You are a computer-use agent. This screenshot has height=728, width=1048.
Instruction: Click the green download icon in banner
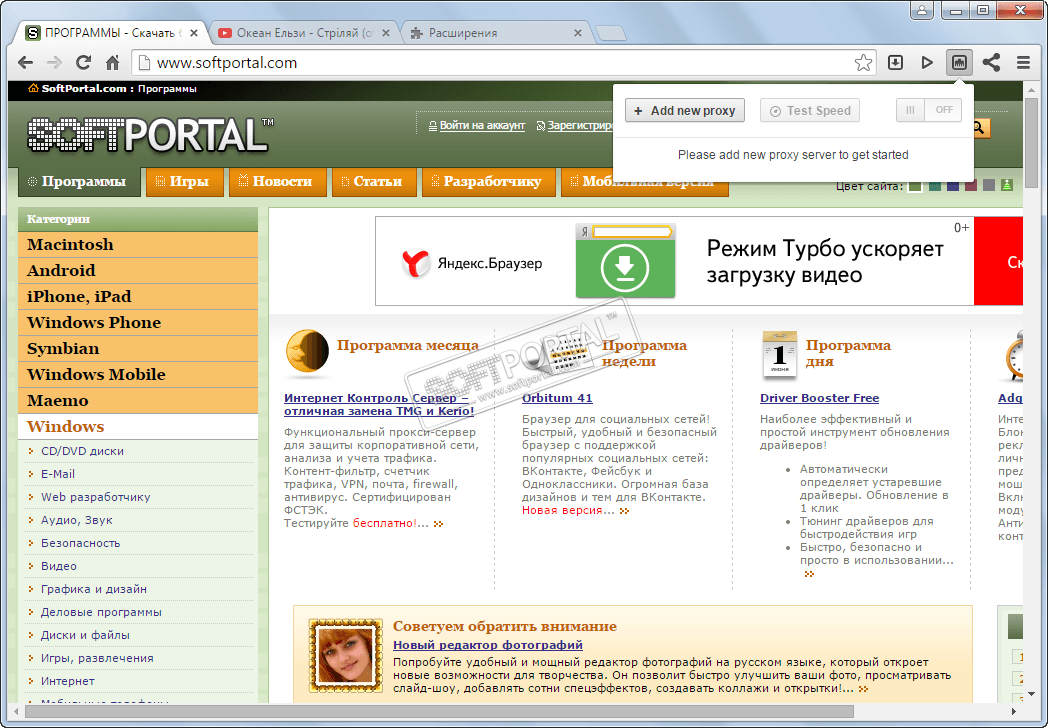(x=625, y=267)
